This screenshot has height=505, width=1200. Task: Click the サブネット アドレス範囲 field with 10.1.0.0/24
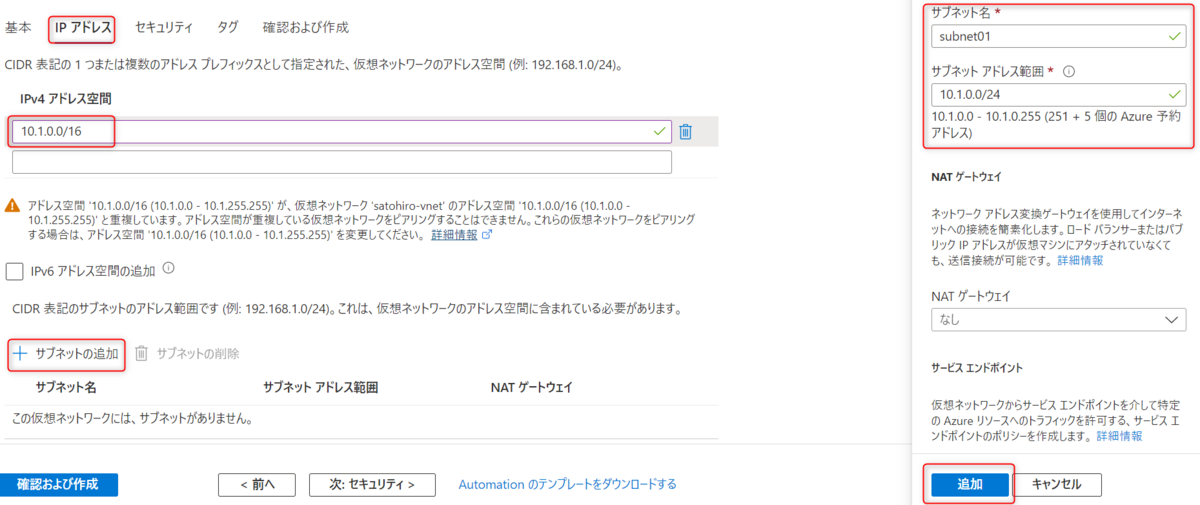[1058, 95]
